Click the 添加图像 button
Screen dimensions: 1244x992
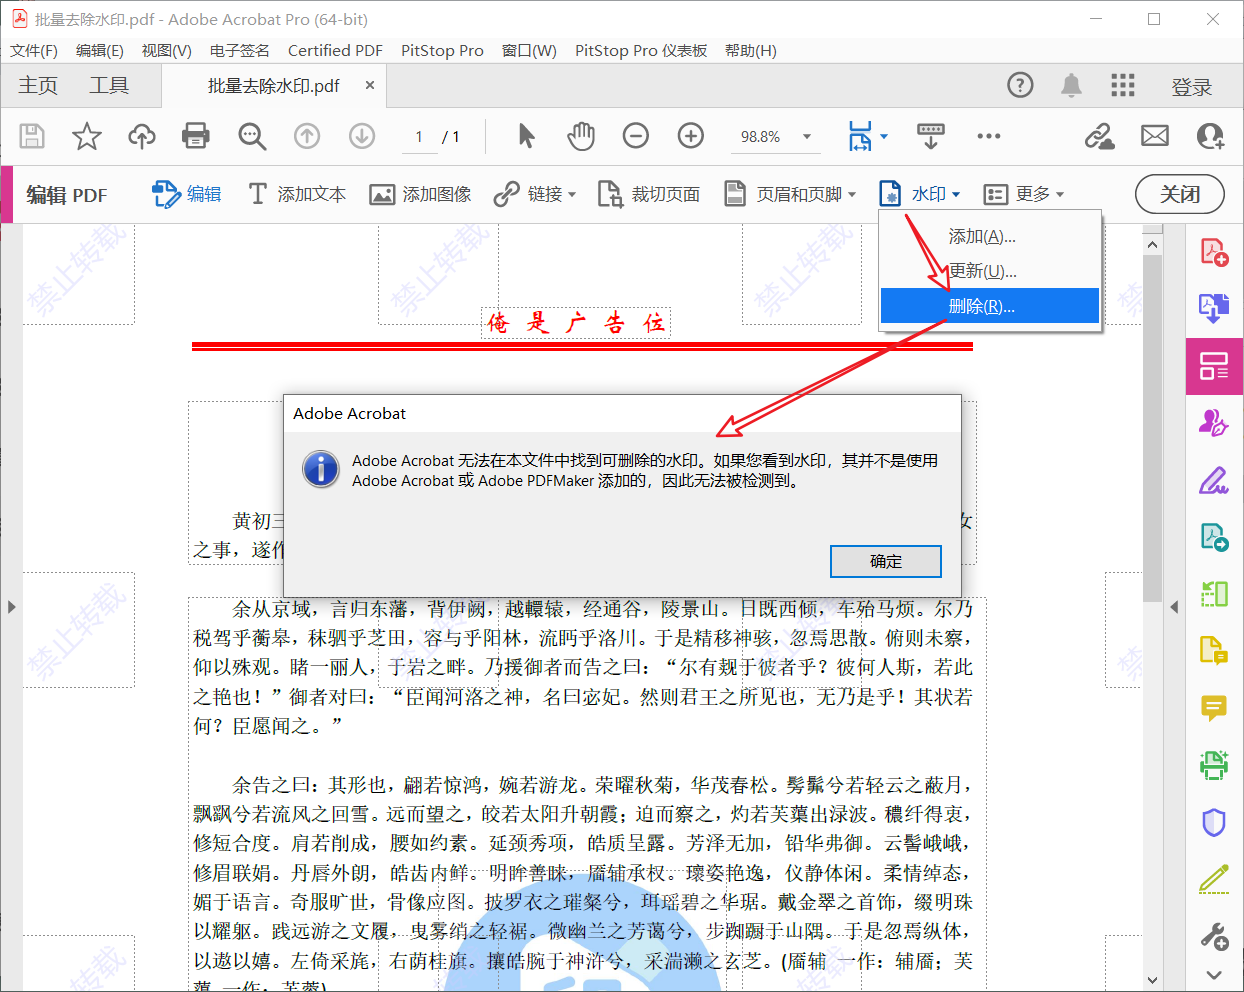(420, 194)
